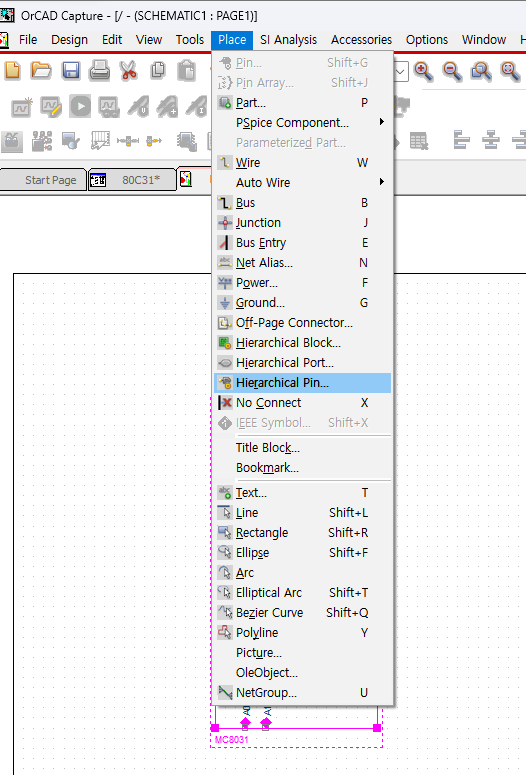The width and height of the screenshot is (526, 775).
Task: Print the schematic using the printer icon
Action: pyautogui.click(x=99, y=71)
